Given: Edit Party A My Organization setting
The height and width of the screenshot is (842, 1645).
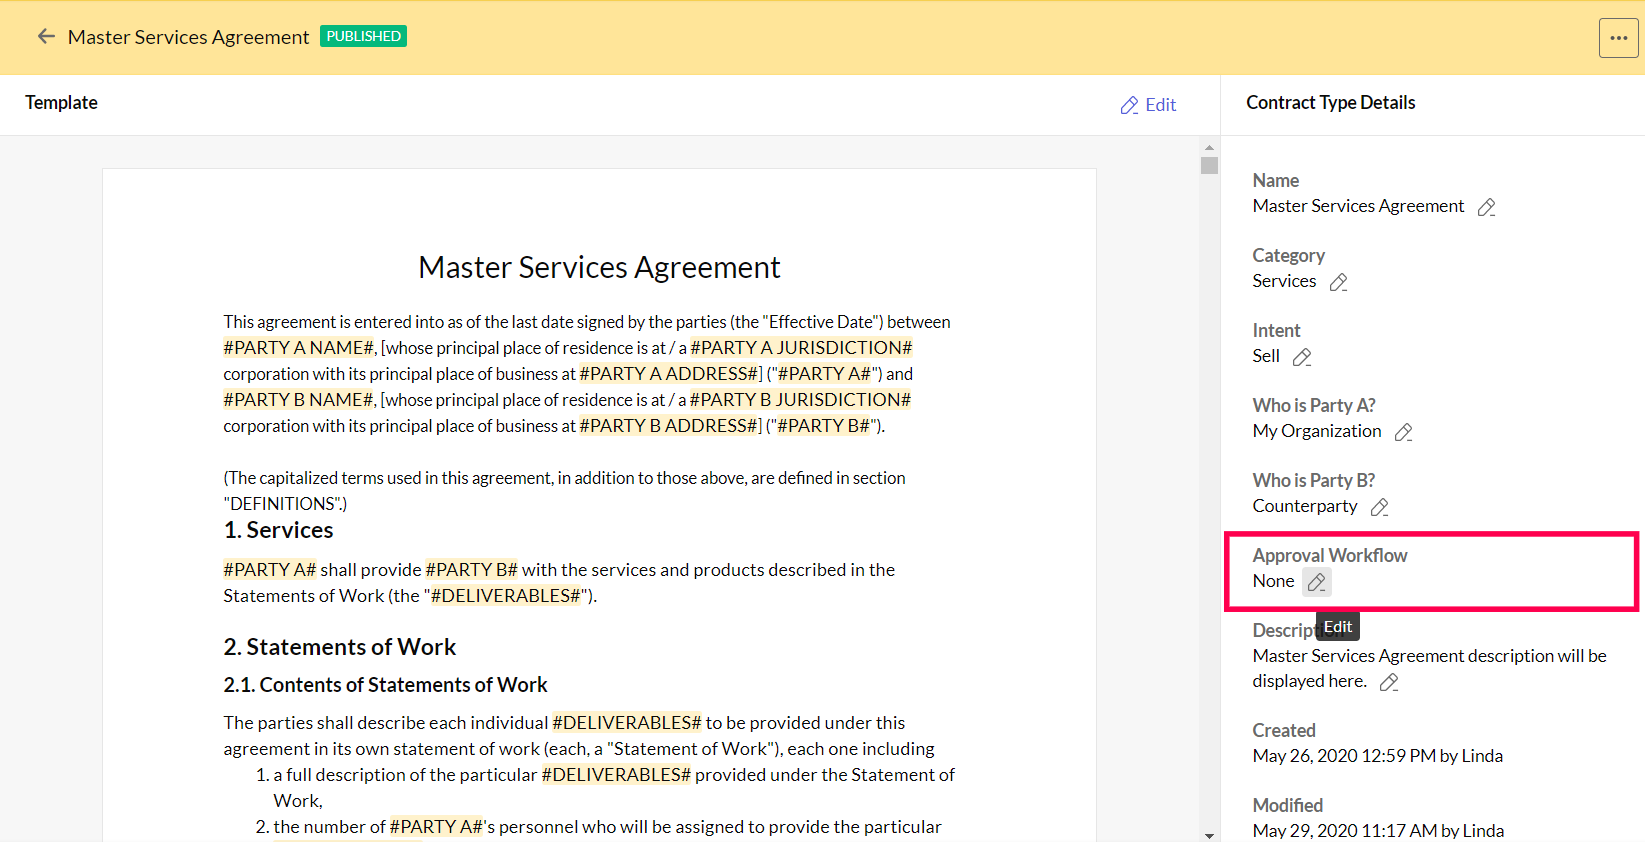Looking at the screenshot, I should click(x=1404, y=432).
